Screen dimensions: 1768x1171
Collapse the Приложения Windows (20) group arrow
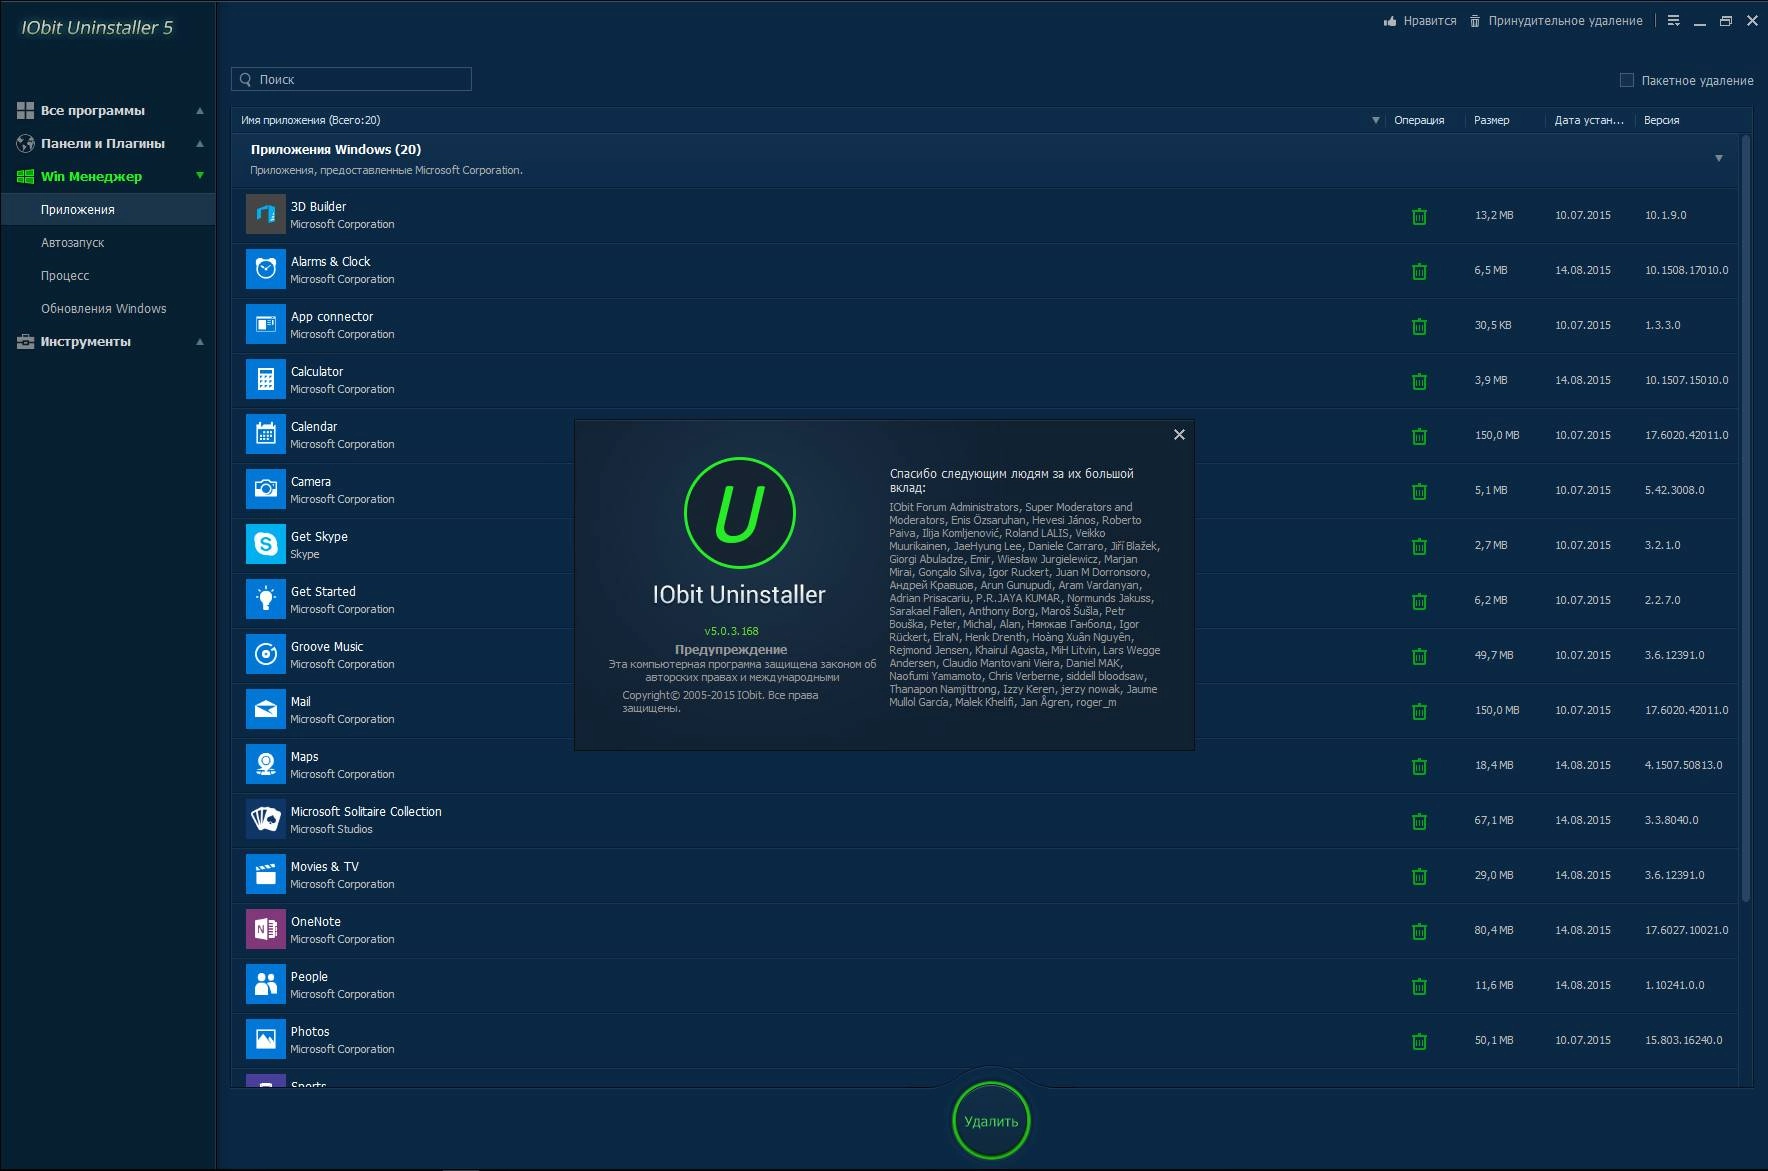click(1719, 158)
